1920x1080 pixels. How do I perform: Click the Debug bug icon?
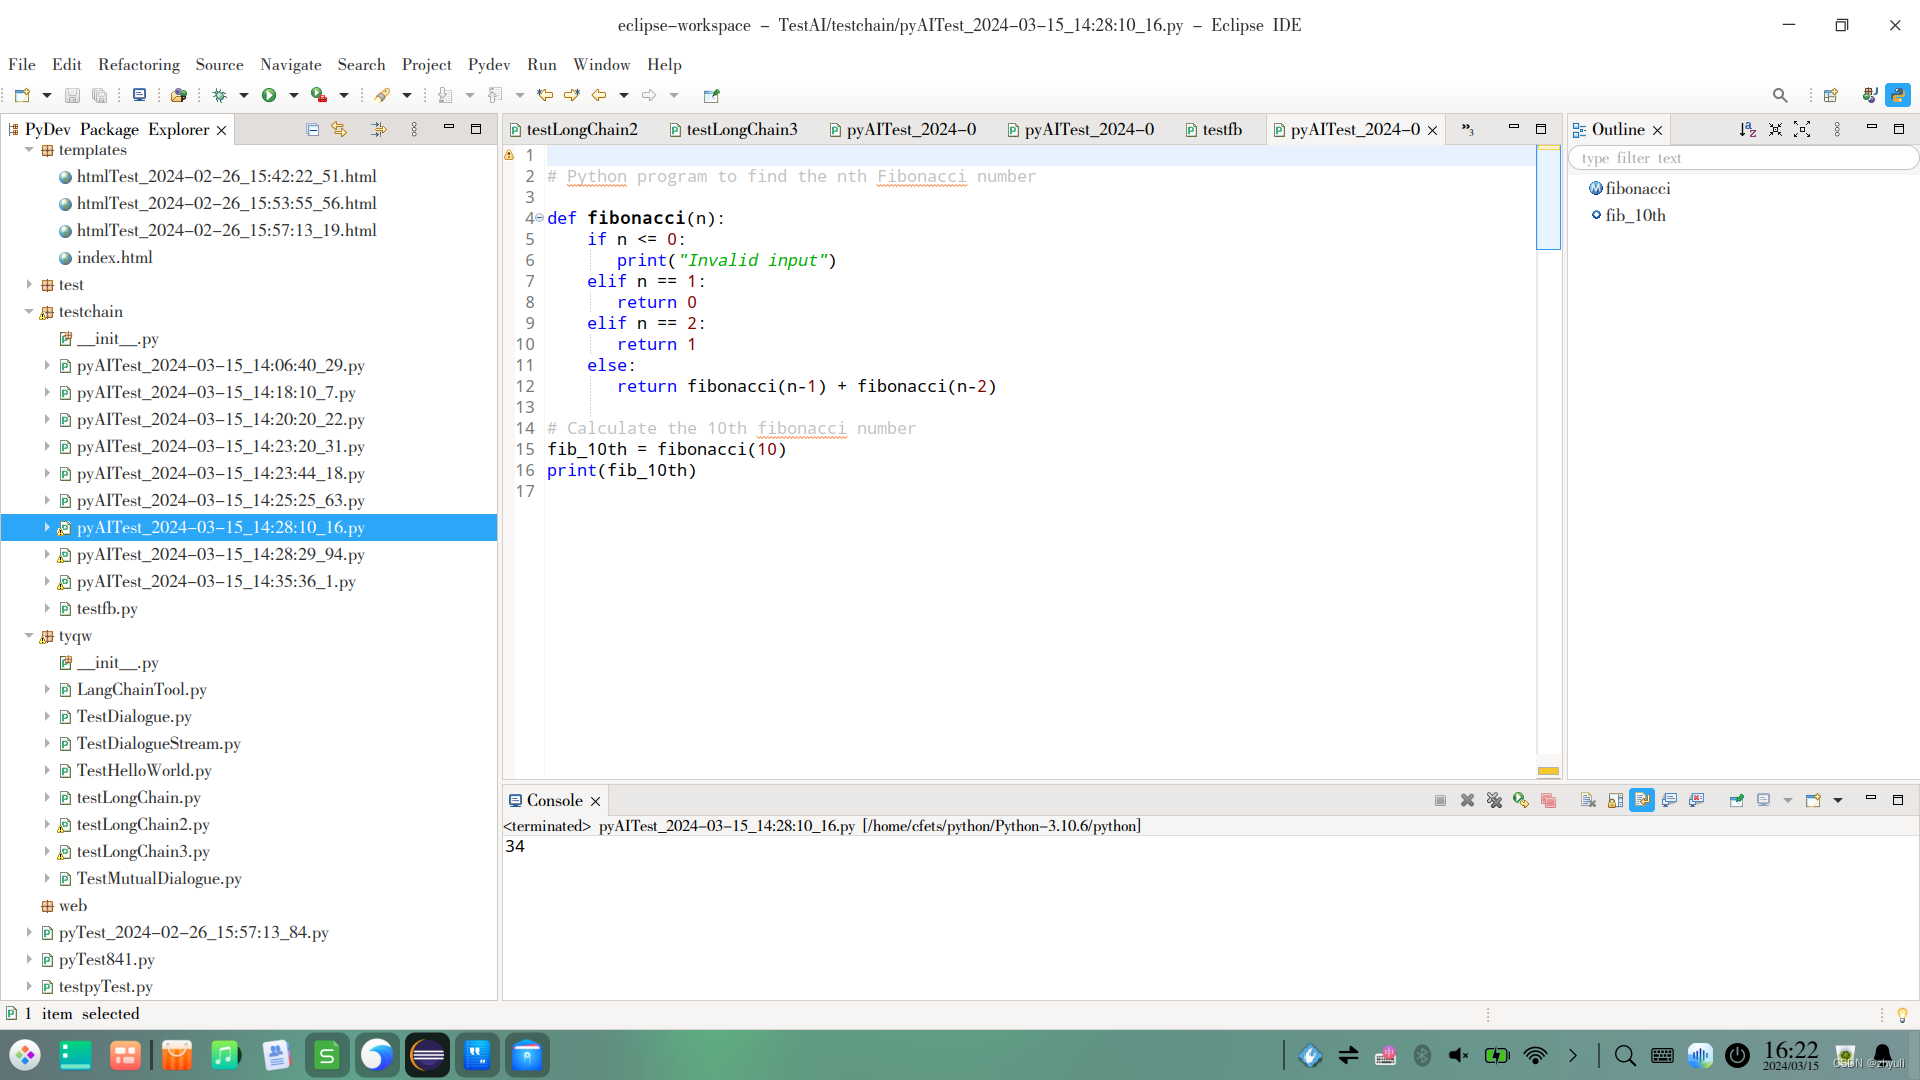point(220,95)
